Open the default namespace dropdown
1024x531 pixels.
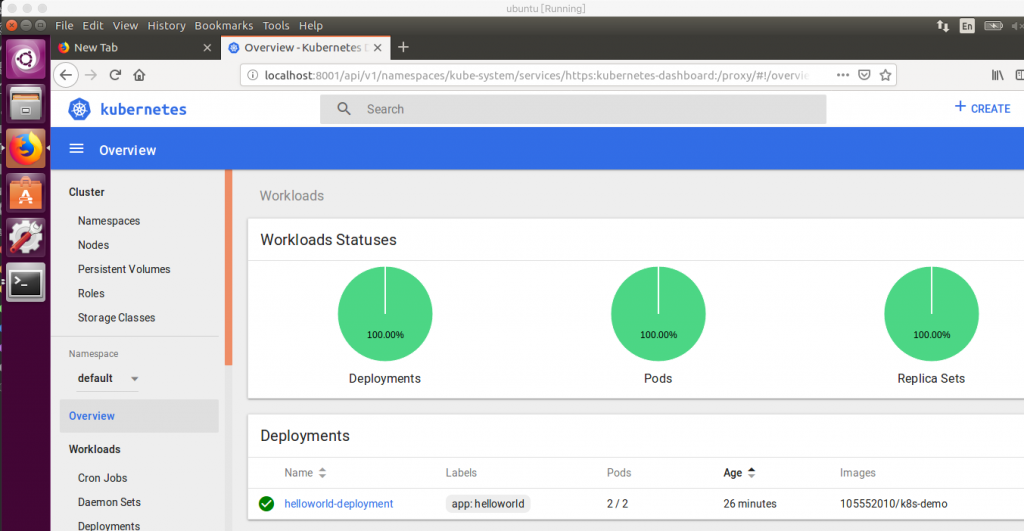point(108,378)
